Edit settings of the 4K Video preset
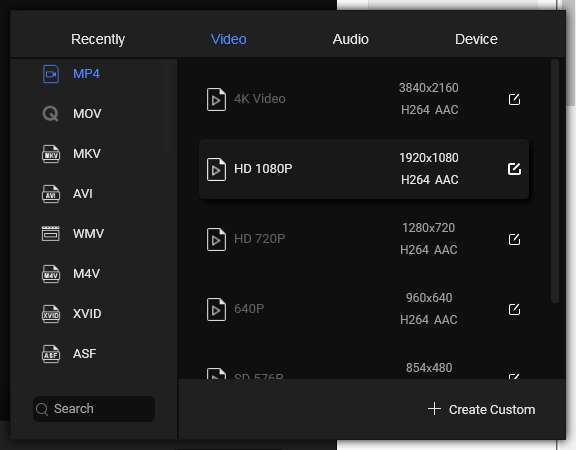Image resolution: width=576 pixels, height=450 pixels. click(514, 99)
